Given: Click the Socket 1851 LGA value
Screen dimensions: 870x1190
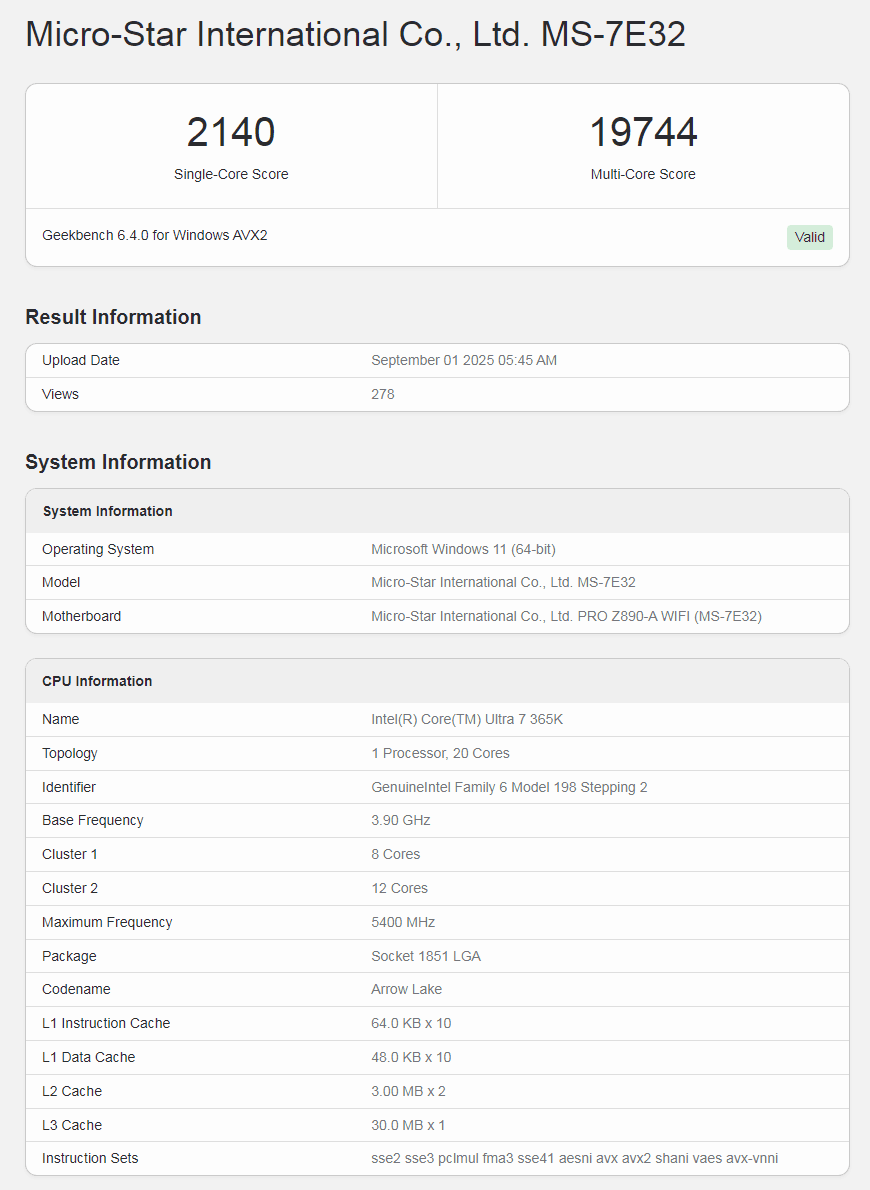Looking at the screenshot, I should 426,956.
